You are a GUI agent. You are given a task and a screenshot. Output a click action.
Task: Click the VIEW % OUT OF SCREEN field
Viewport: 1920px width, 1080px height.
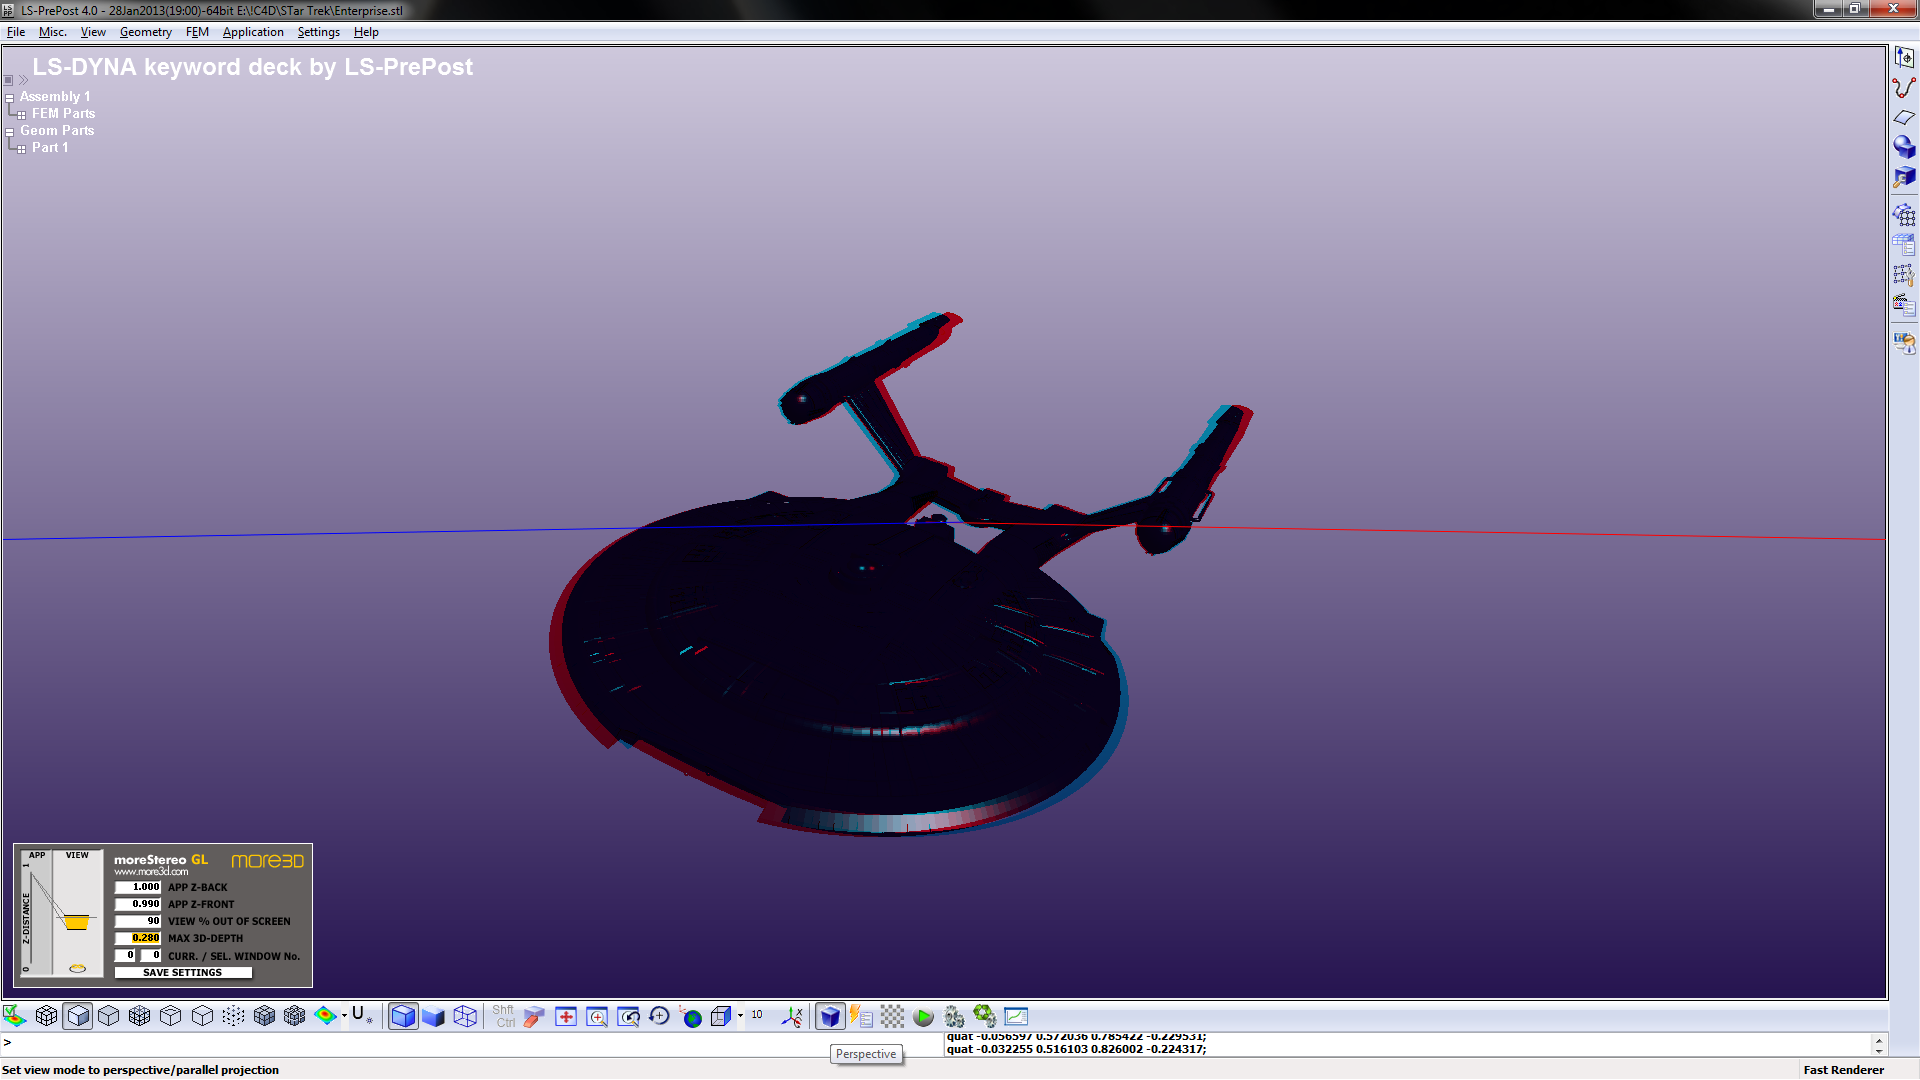tap(138, 921)
